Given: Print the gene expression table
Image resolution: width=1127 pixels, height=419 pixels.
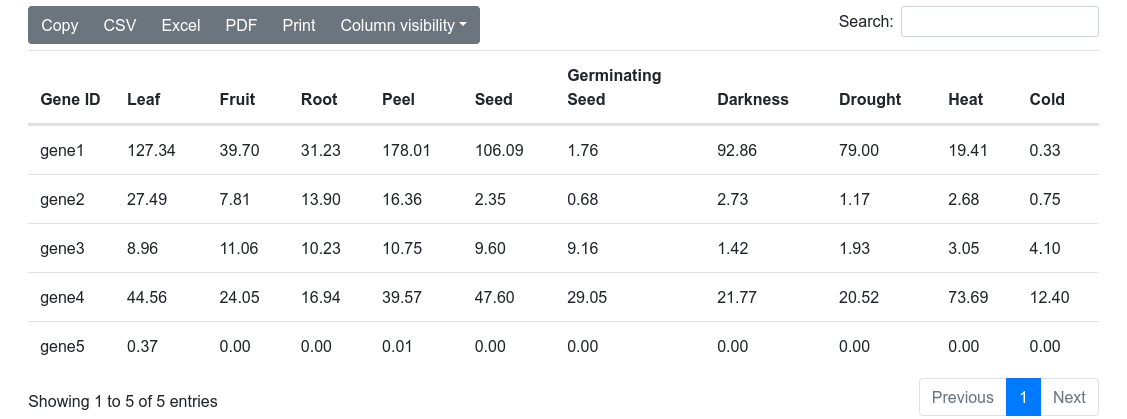Looking at the screenshot, I should click(x=299, y=25).
